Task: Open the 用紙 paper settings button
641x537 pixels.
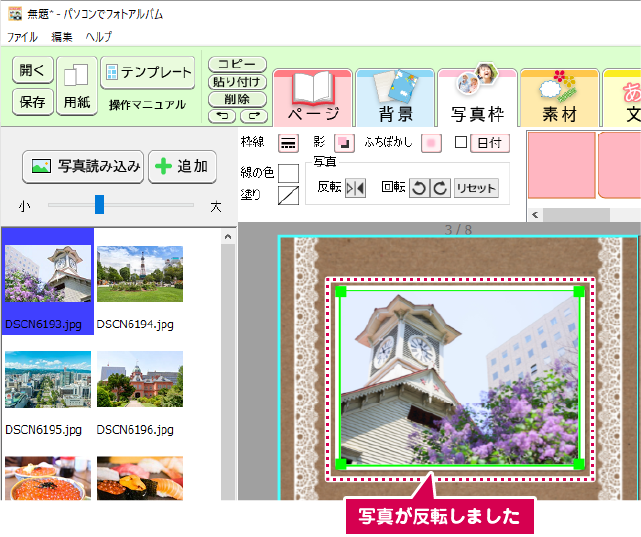Action: (76, 86)
